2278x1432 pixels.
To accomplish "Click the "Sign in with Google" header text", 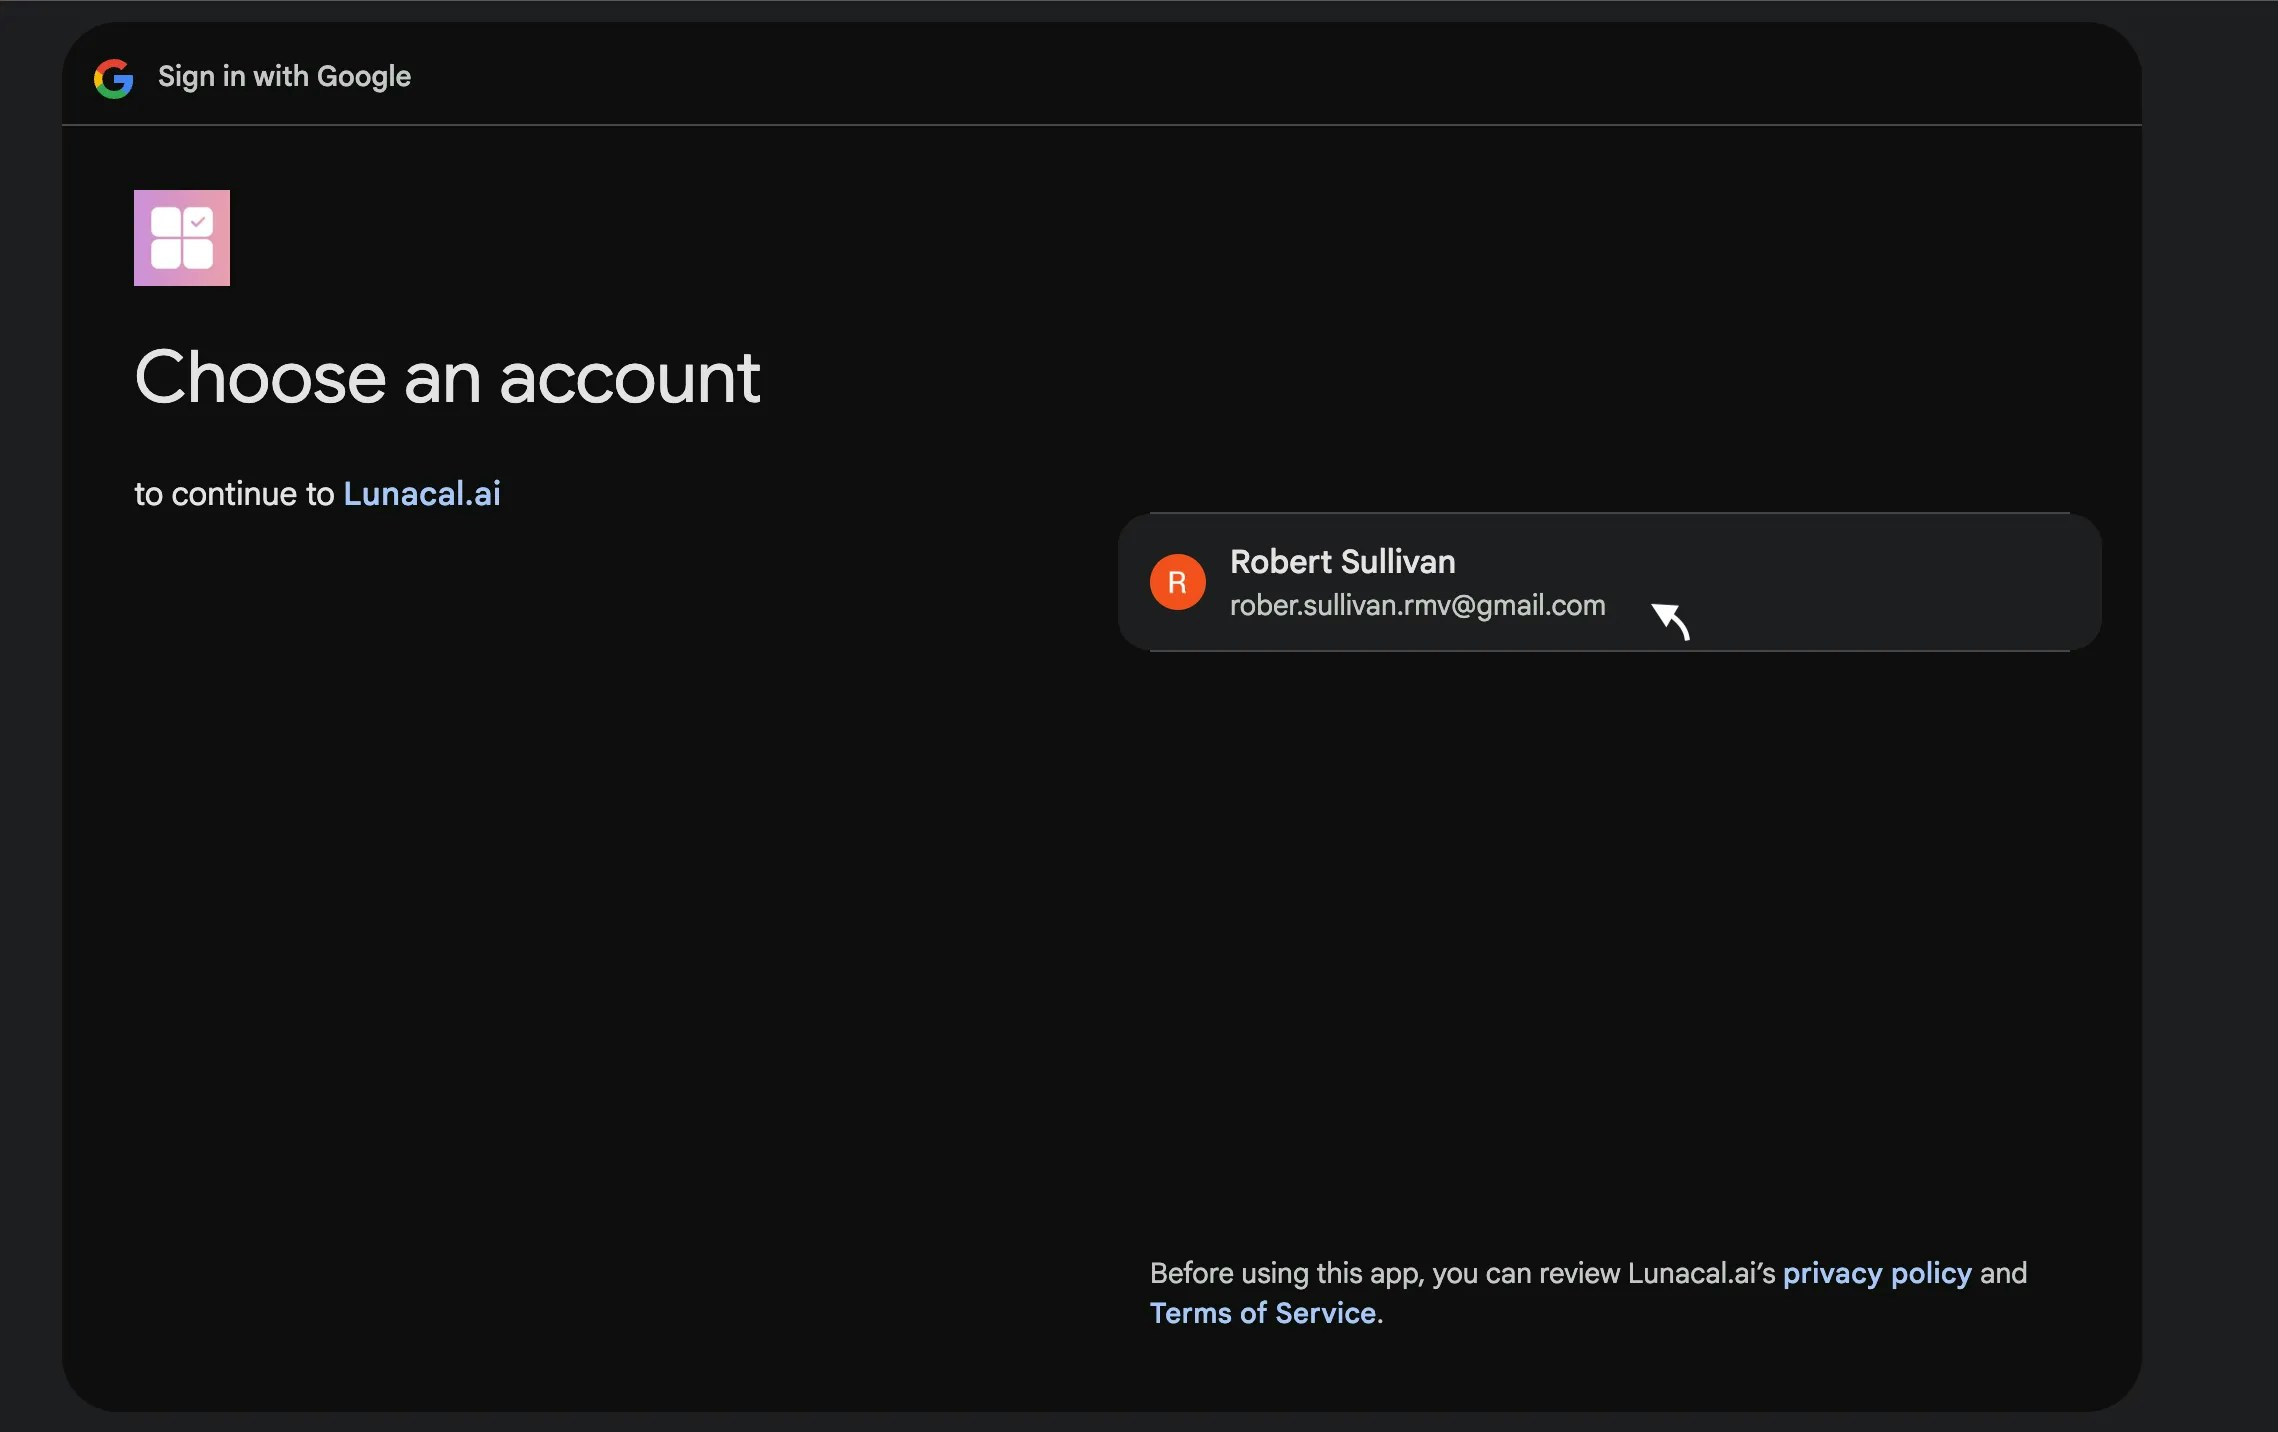I will (284, 77).
